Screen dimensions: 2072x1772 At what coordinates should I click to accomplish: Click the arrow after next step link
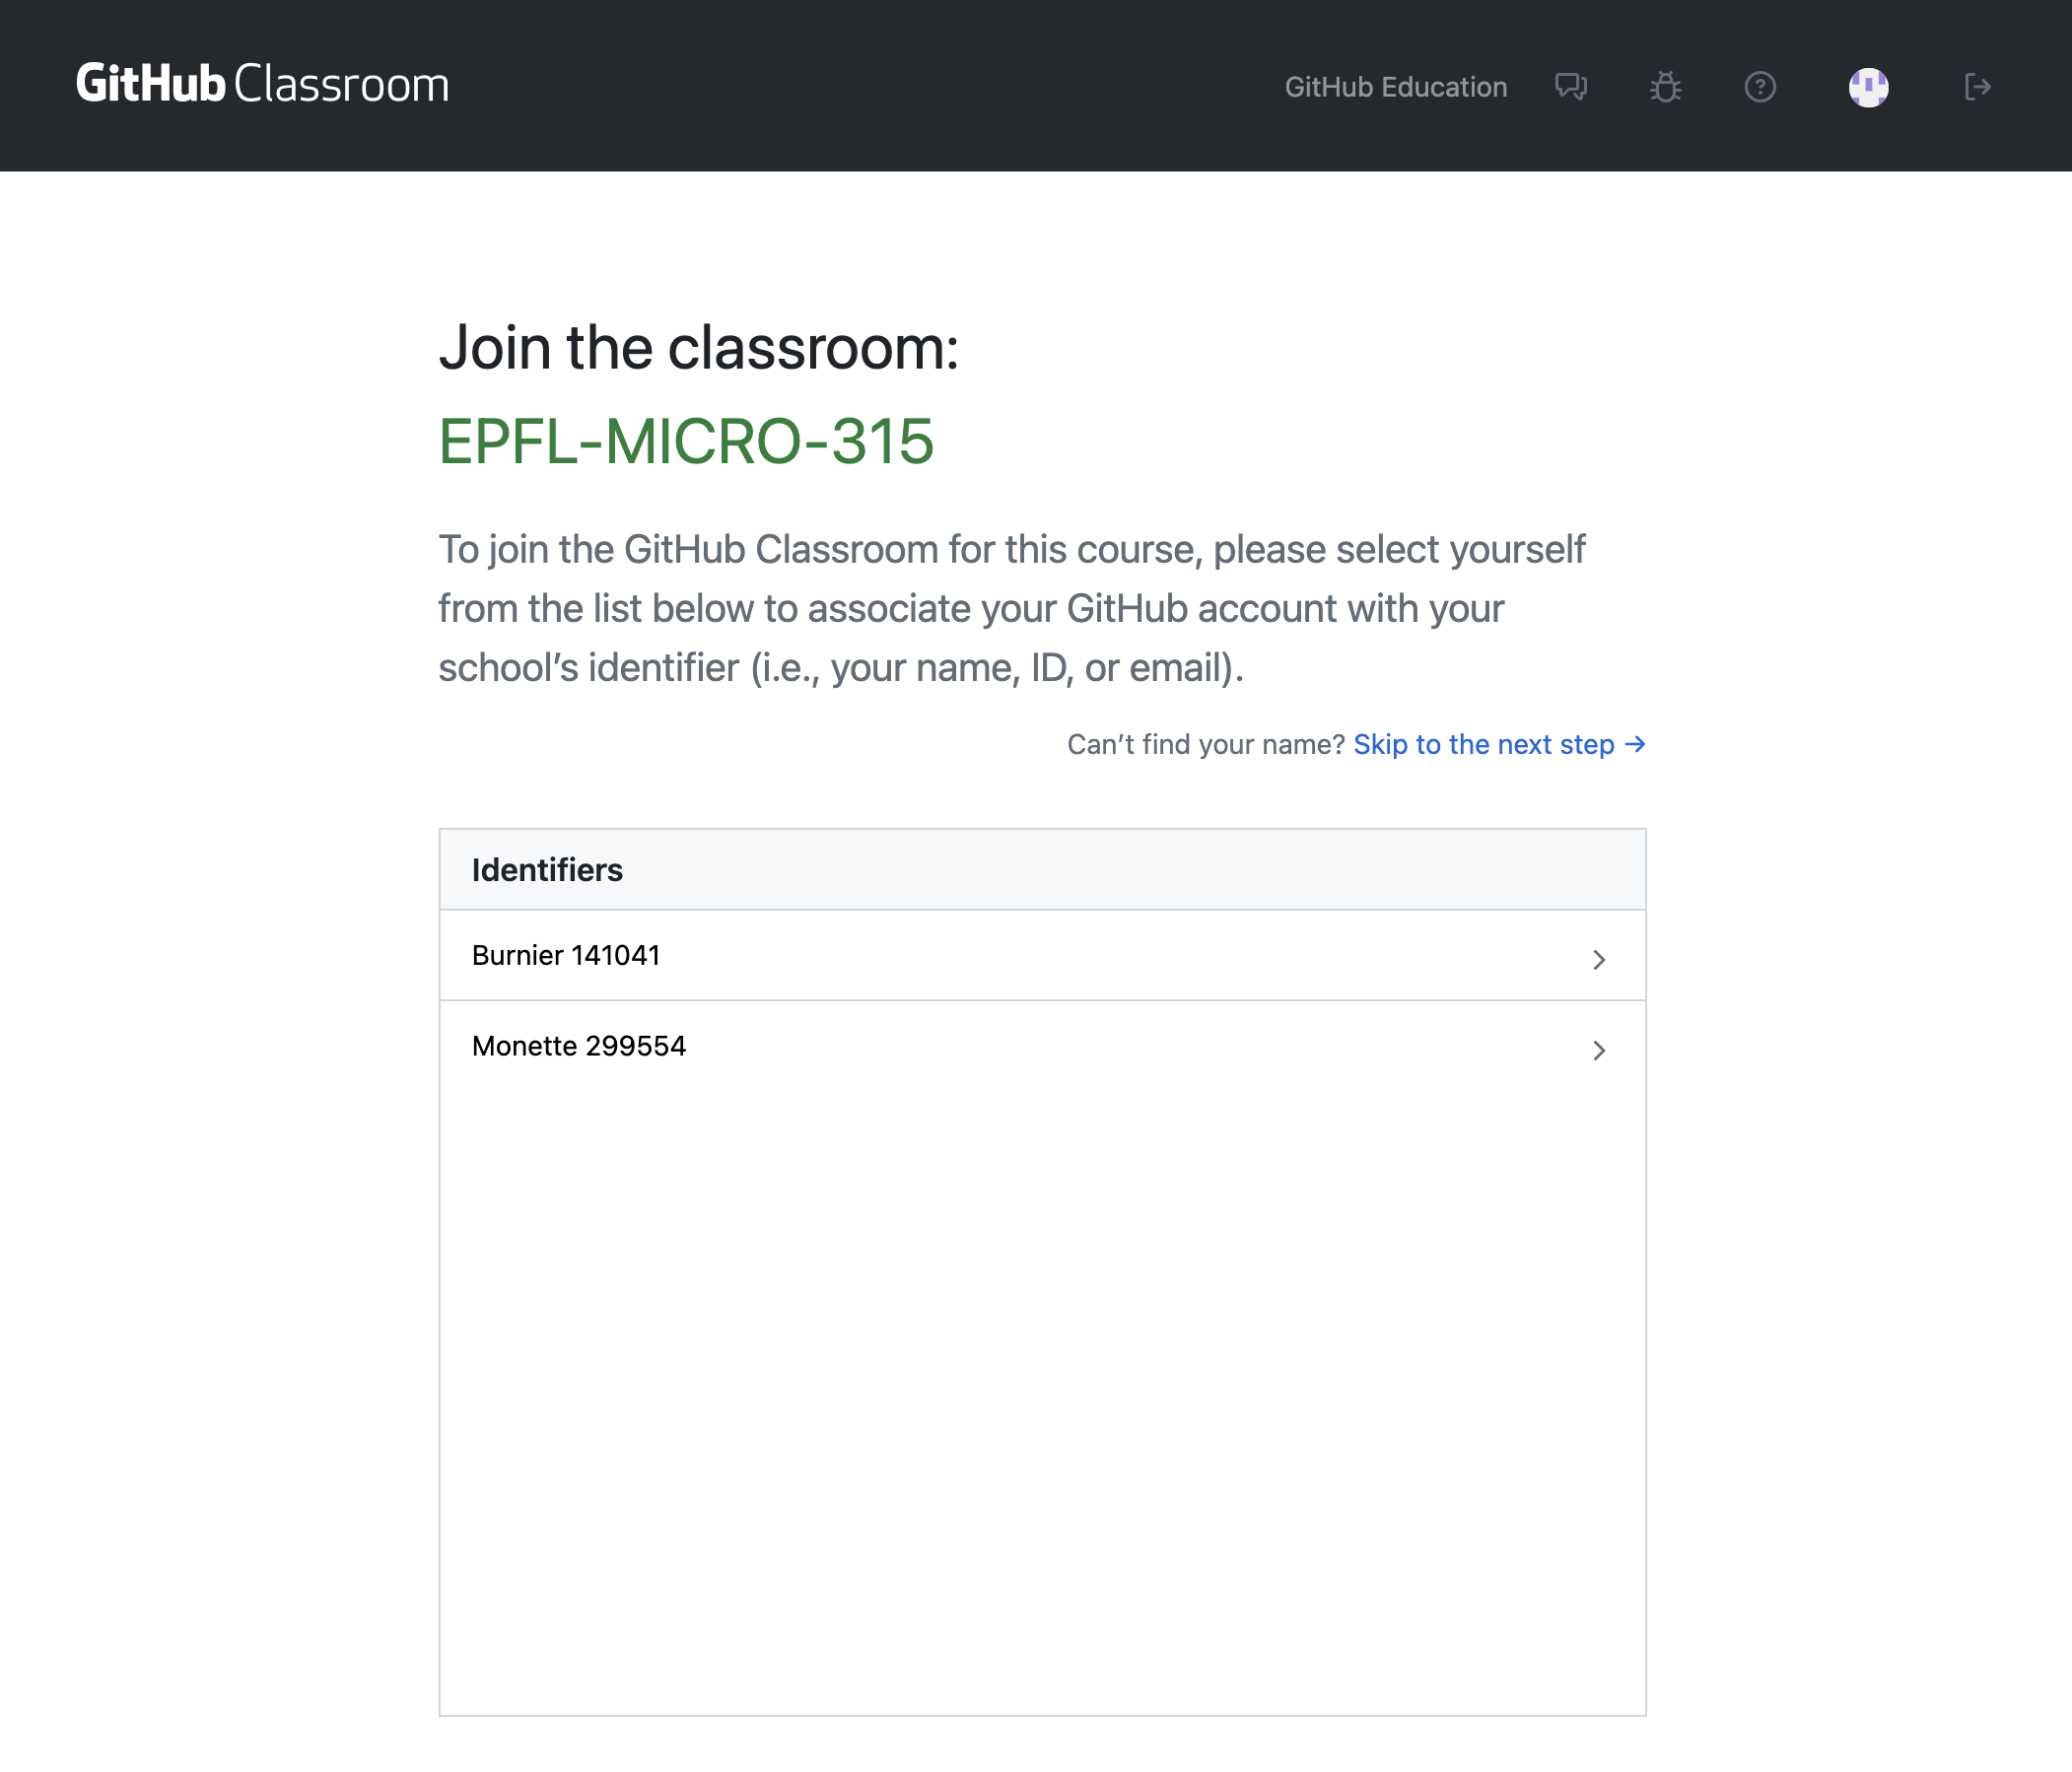coord(1635,744)
